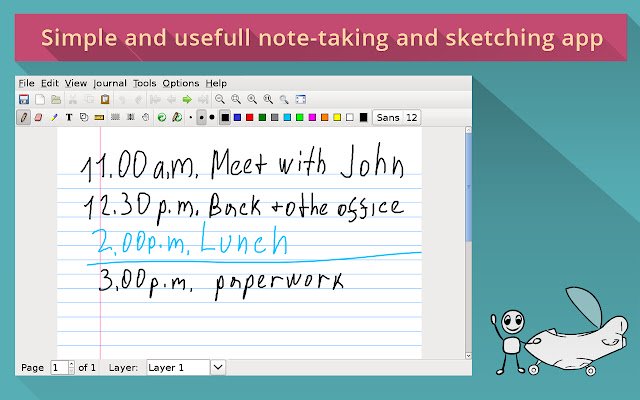Click the Sans 12 font button
640x400 pixels.
click(x=397, y=118)
